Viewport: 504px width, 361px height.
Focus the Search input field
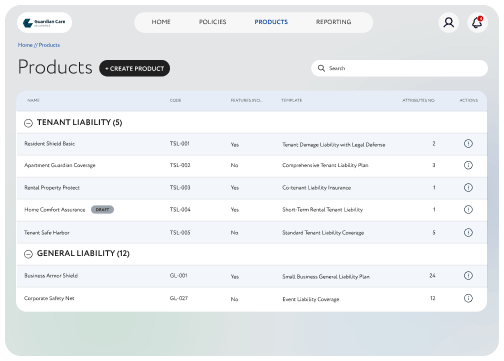(x=399, y=68)
